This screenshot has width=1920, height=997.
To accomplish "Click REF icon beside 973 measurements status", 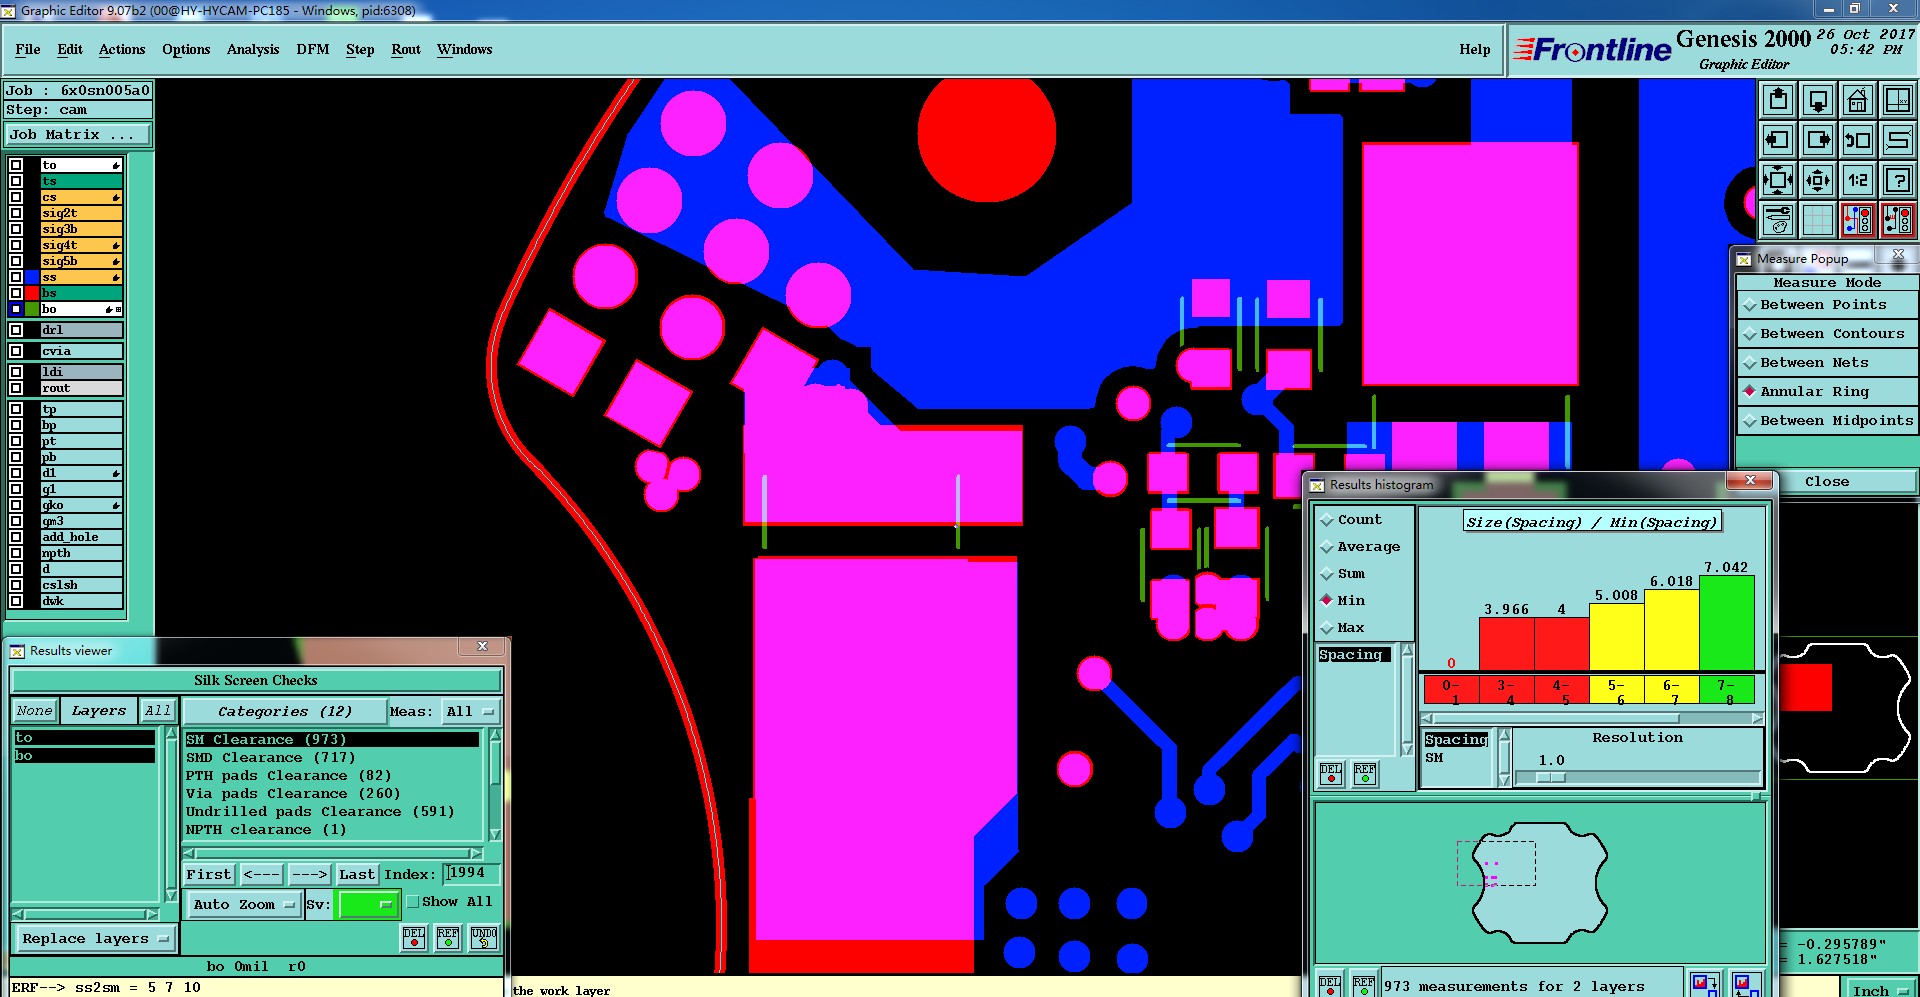I will (x=1364, y=985).
